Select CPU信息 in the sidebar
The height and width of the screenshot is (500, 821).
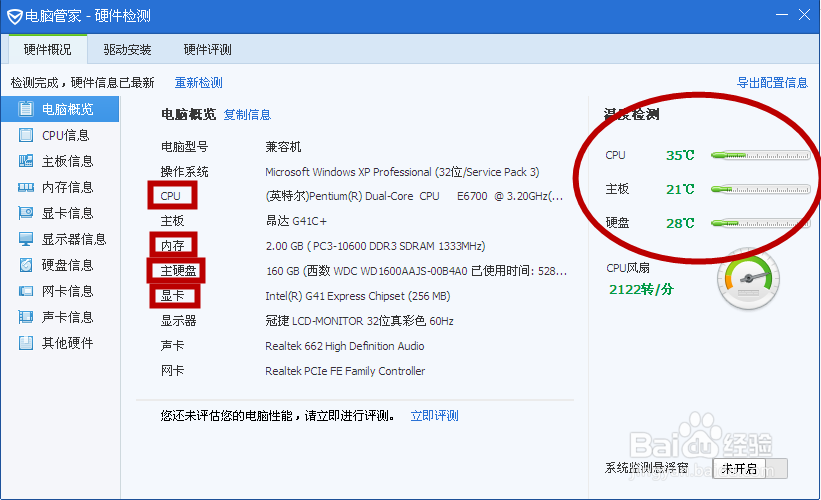tap(60, 135)
